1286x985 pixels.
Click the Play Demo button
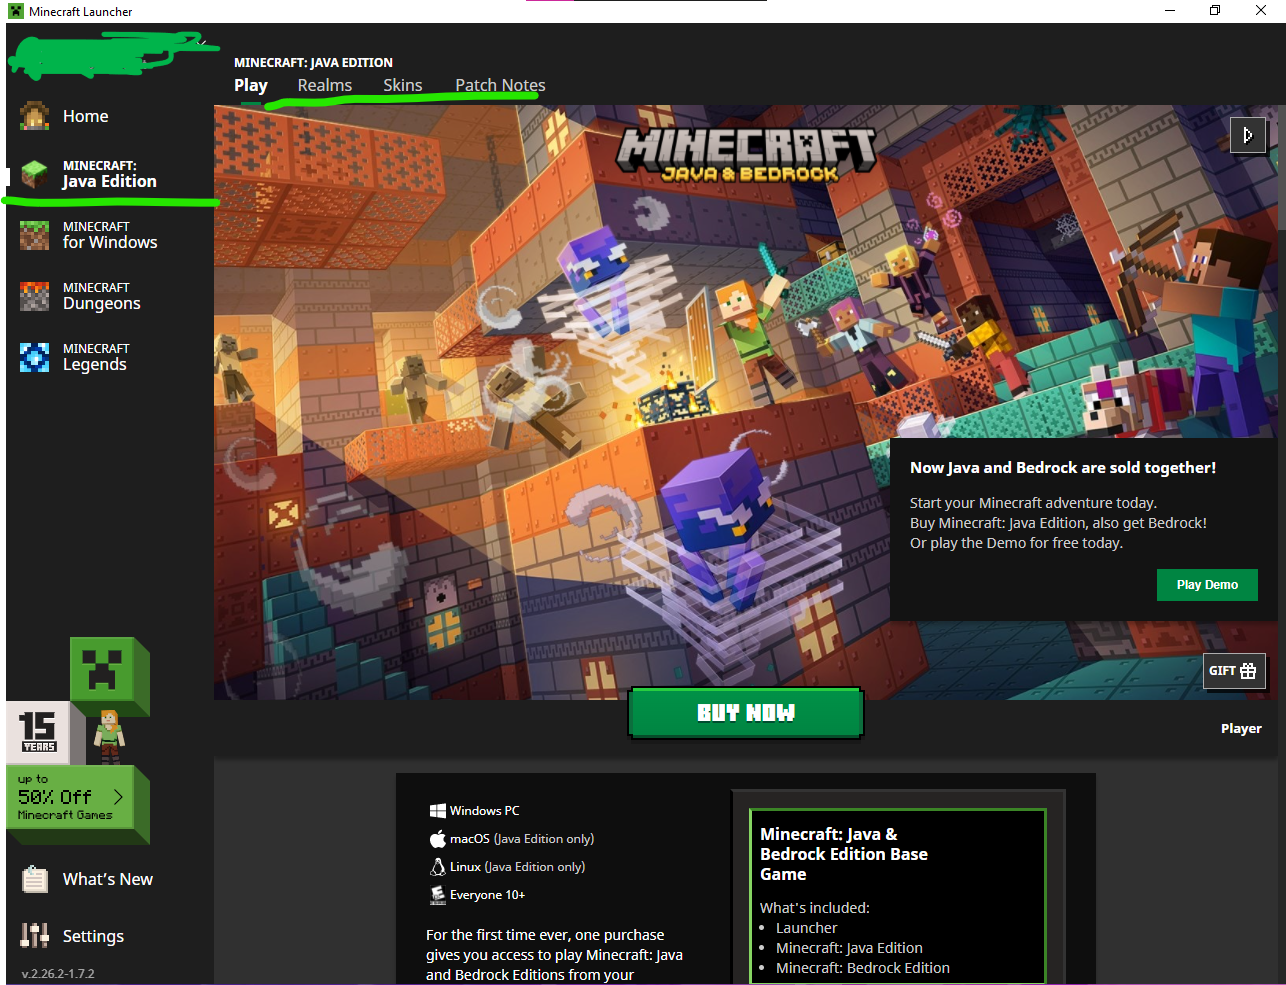tap(1207, 585)
